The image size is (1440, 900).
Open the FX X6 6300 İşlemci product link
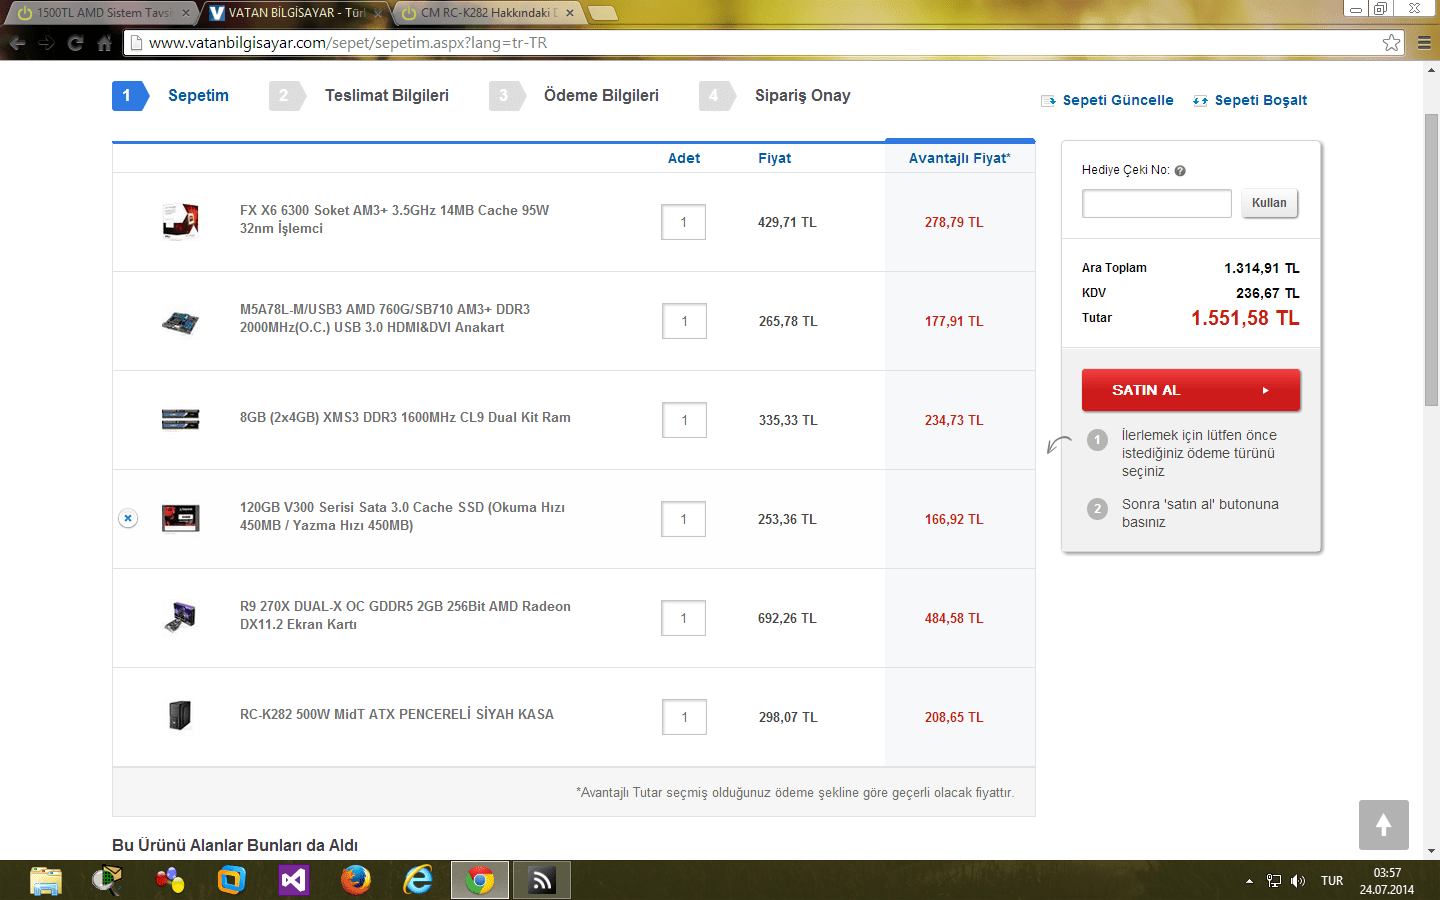click(394, 219)
